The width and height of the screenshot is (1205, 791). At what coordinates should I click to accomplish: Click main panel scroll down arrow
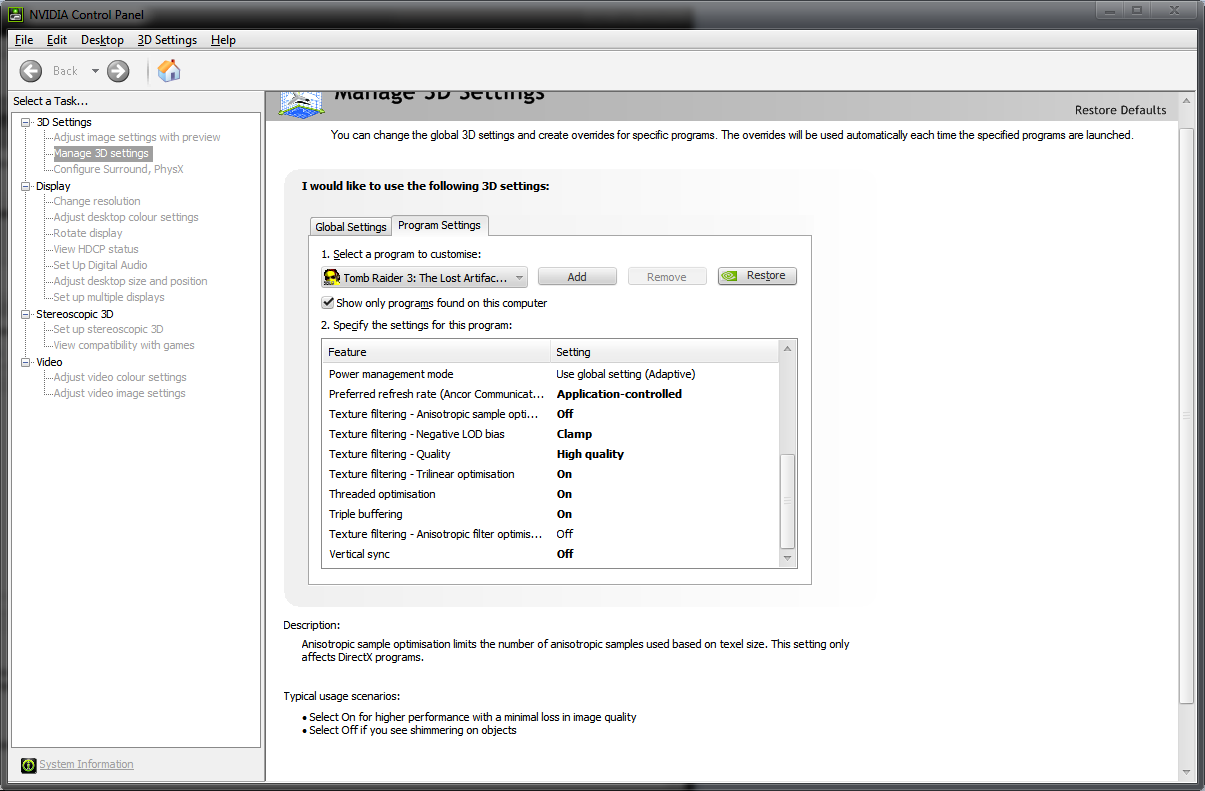pos(1186,772)
